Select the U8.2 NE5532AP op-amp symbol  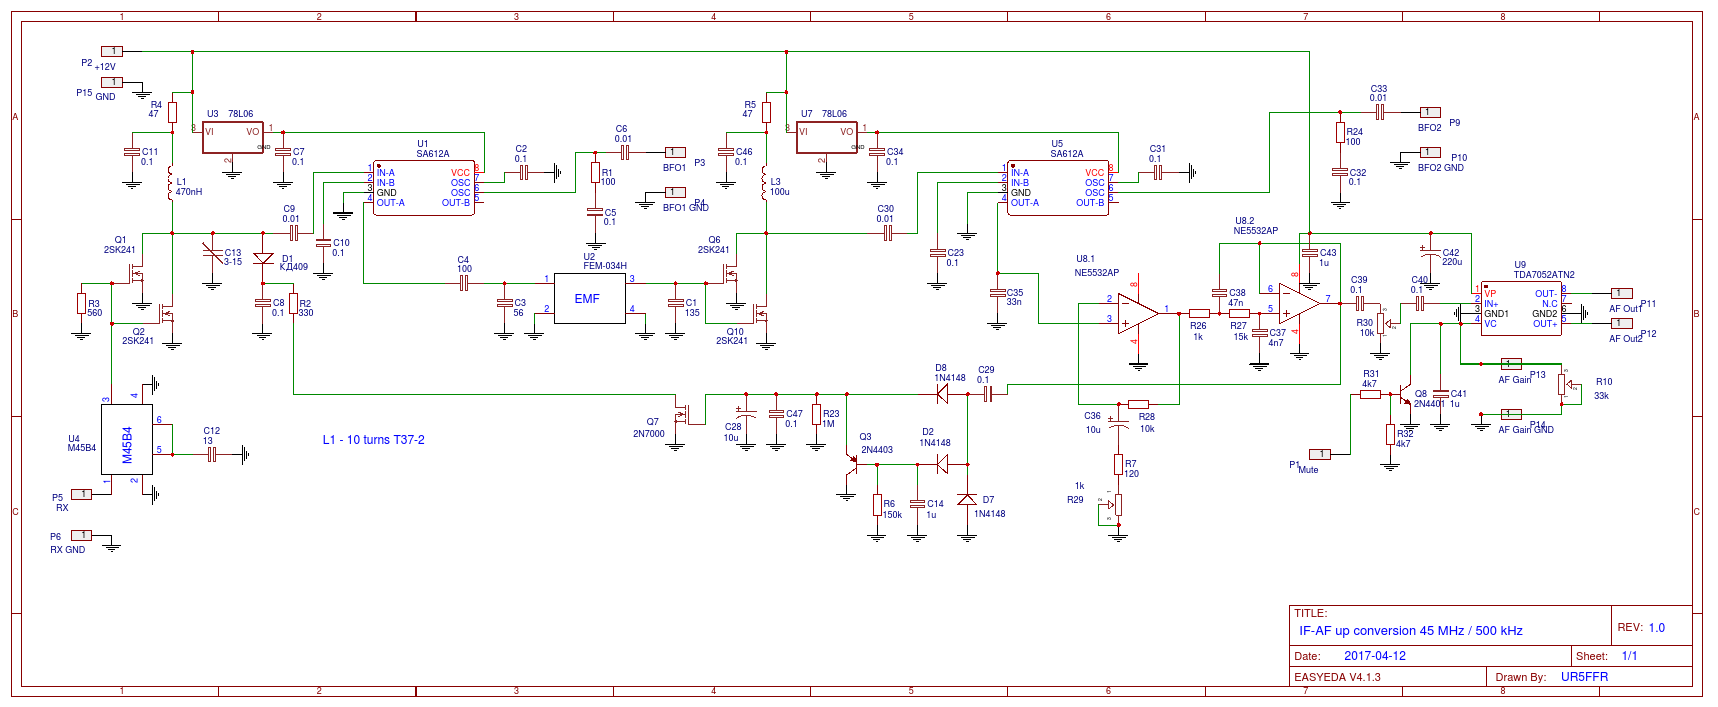pyautogui.click(x=1297, y=303)
